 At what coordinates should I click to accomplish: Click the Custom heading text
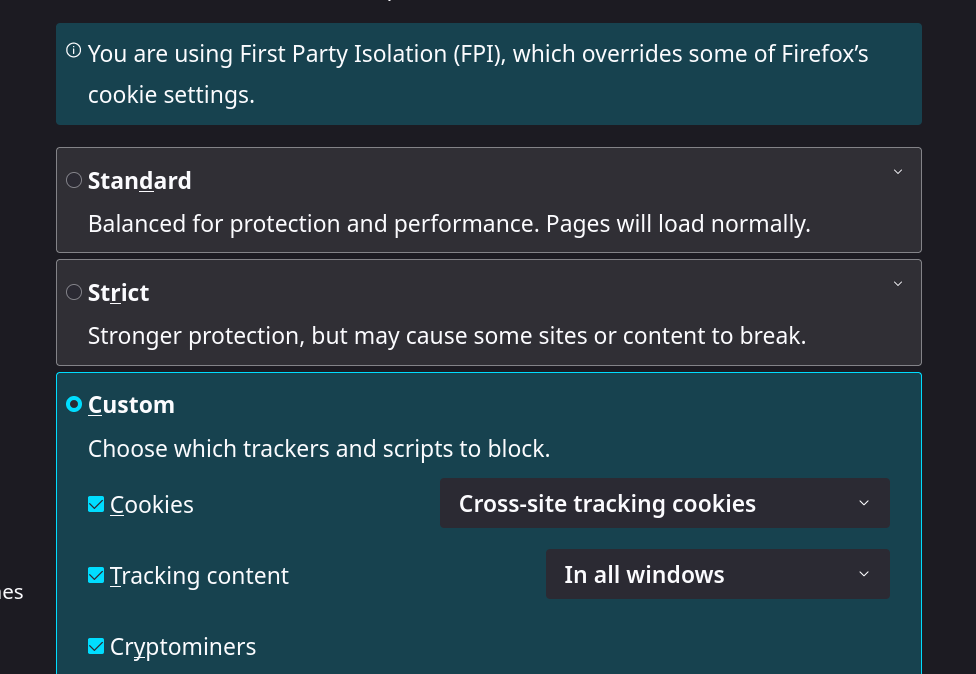(131, 404)
